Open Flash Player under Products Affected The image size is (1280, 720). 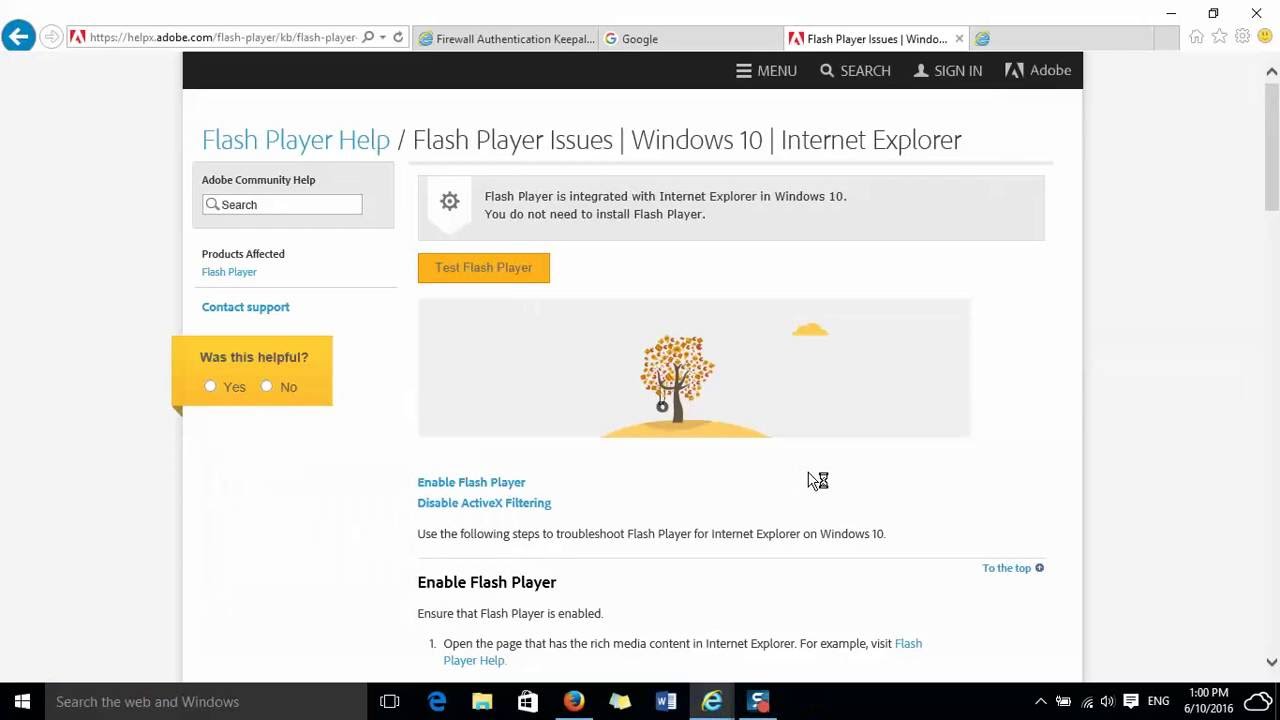point(229,272)
